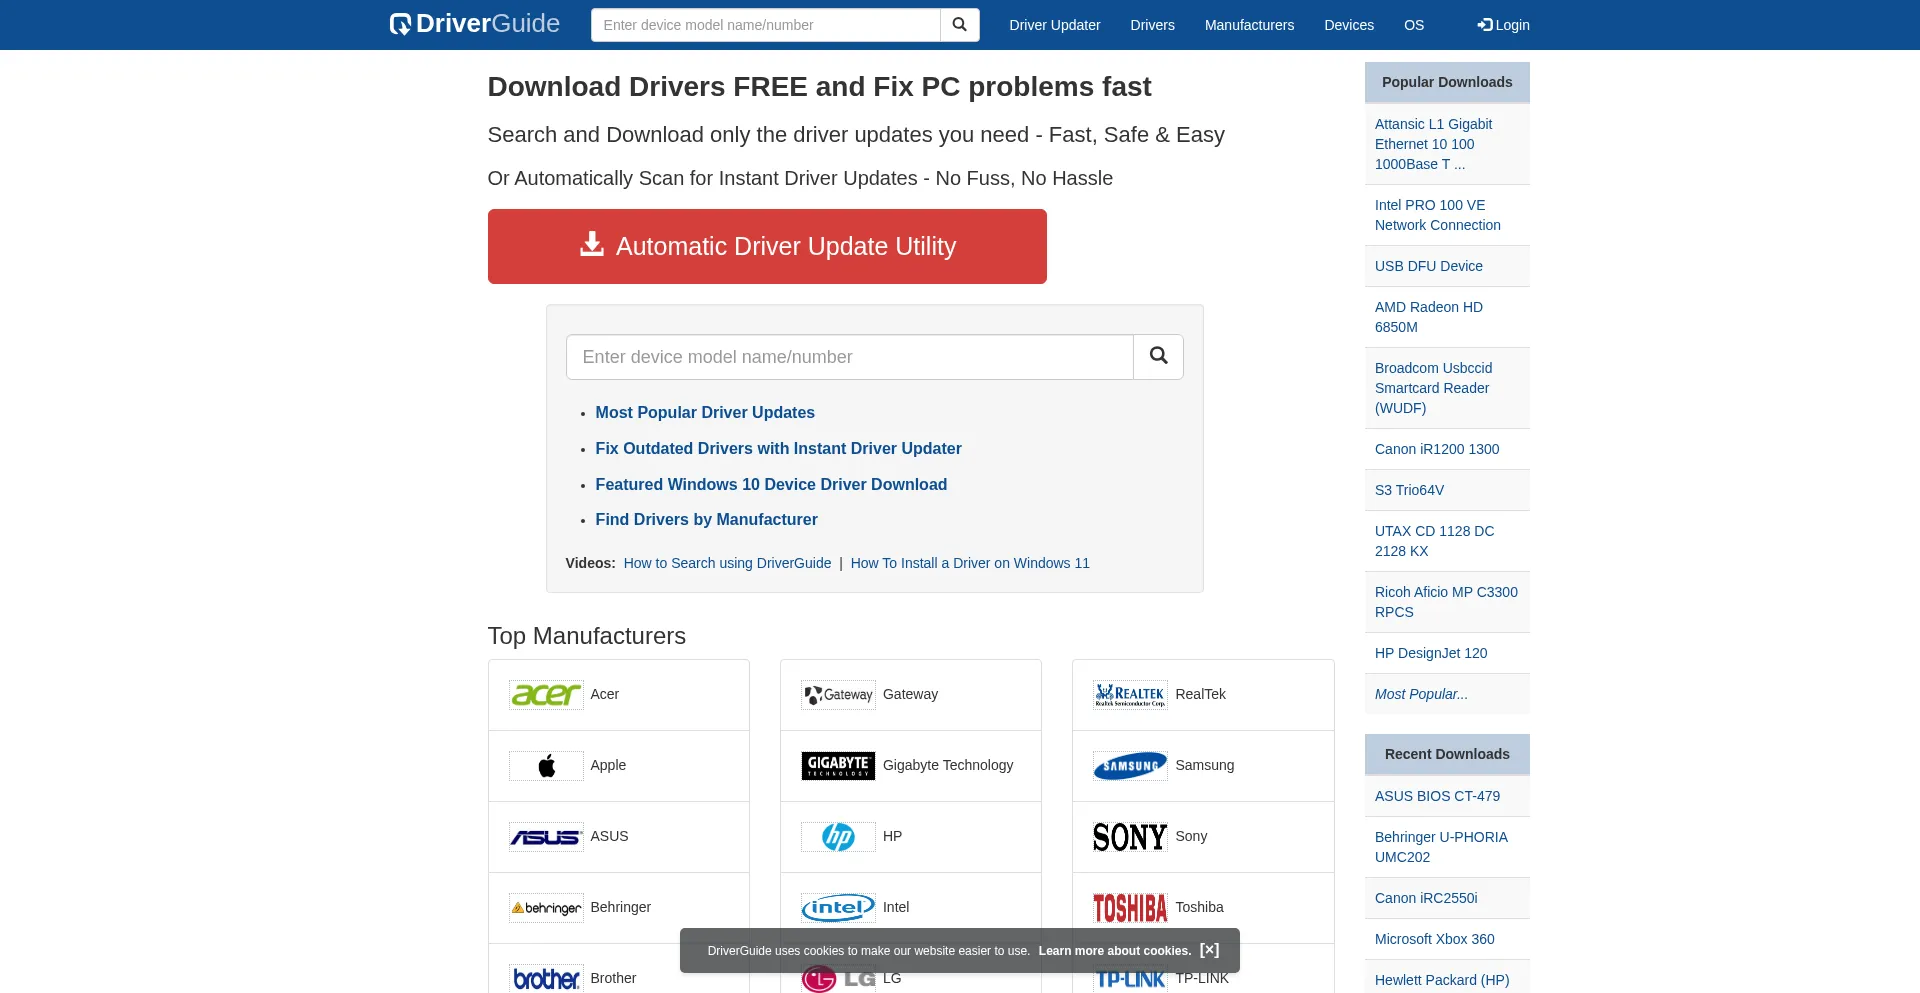Click the Samsung logo

(x=1130, y=766)
